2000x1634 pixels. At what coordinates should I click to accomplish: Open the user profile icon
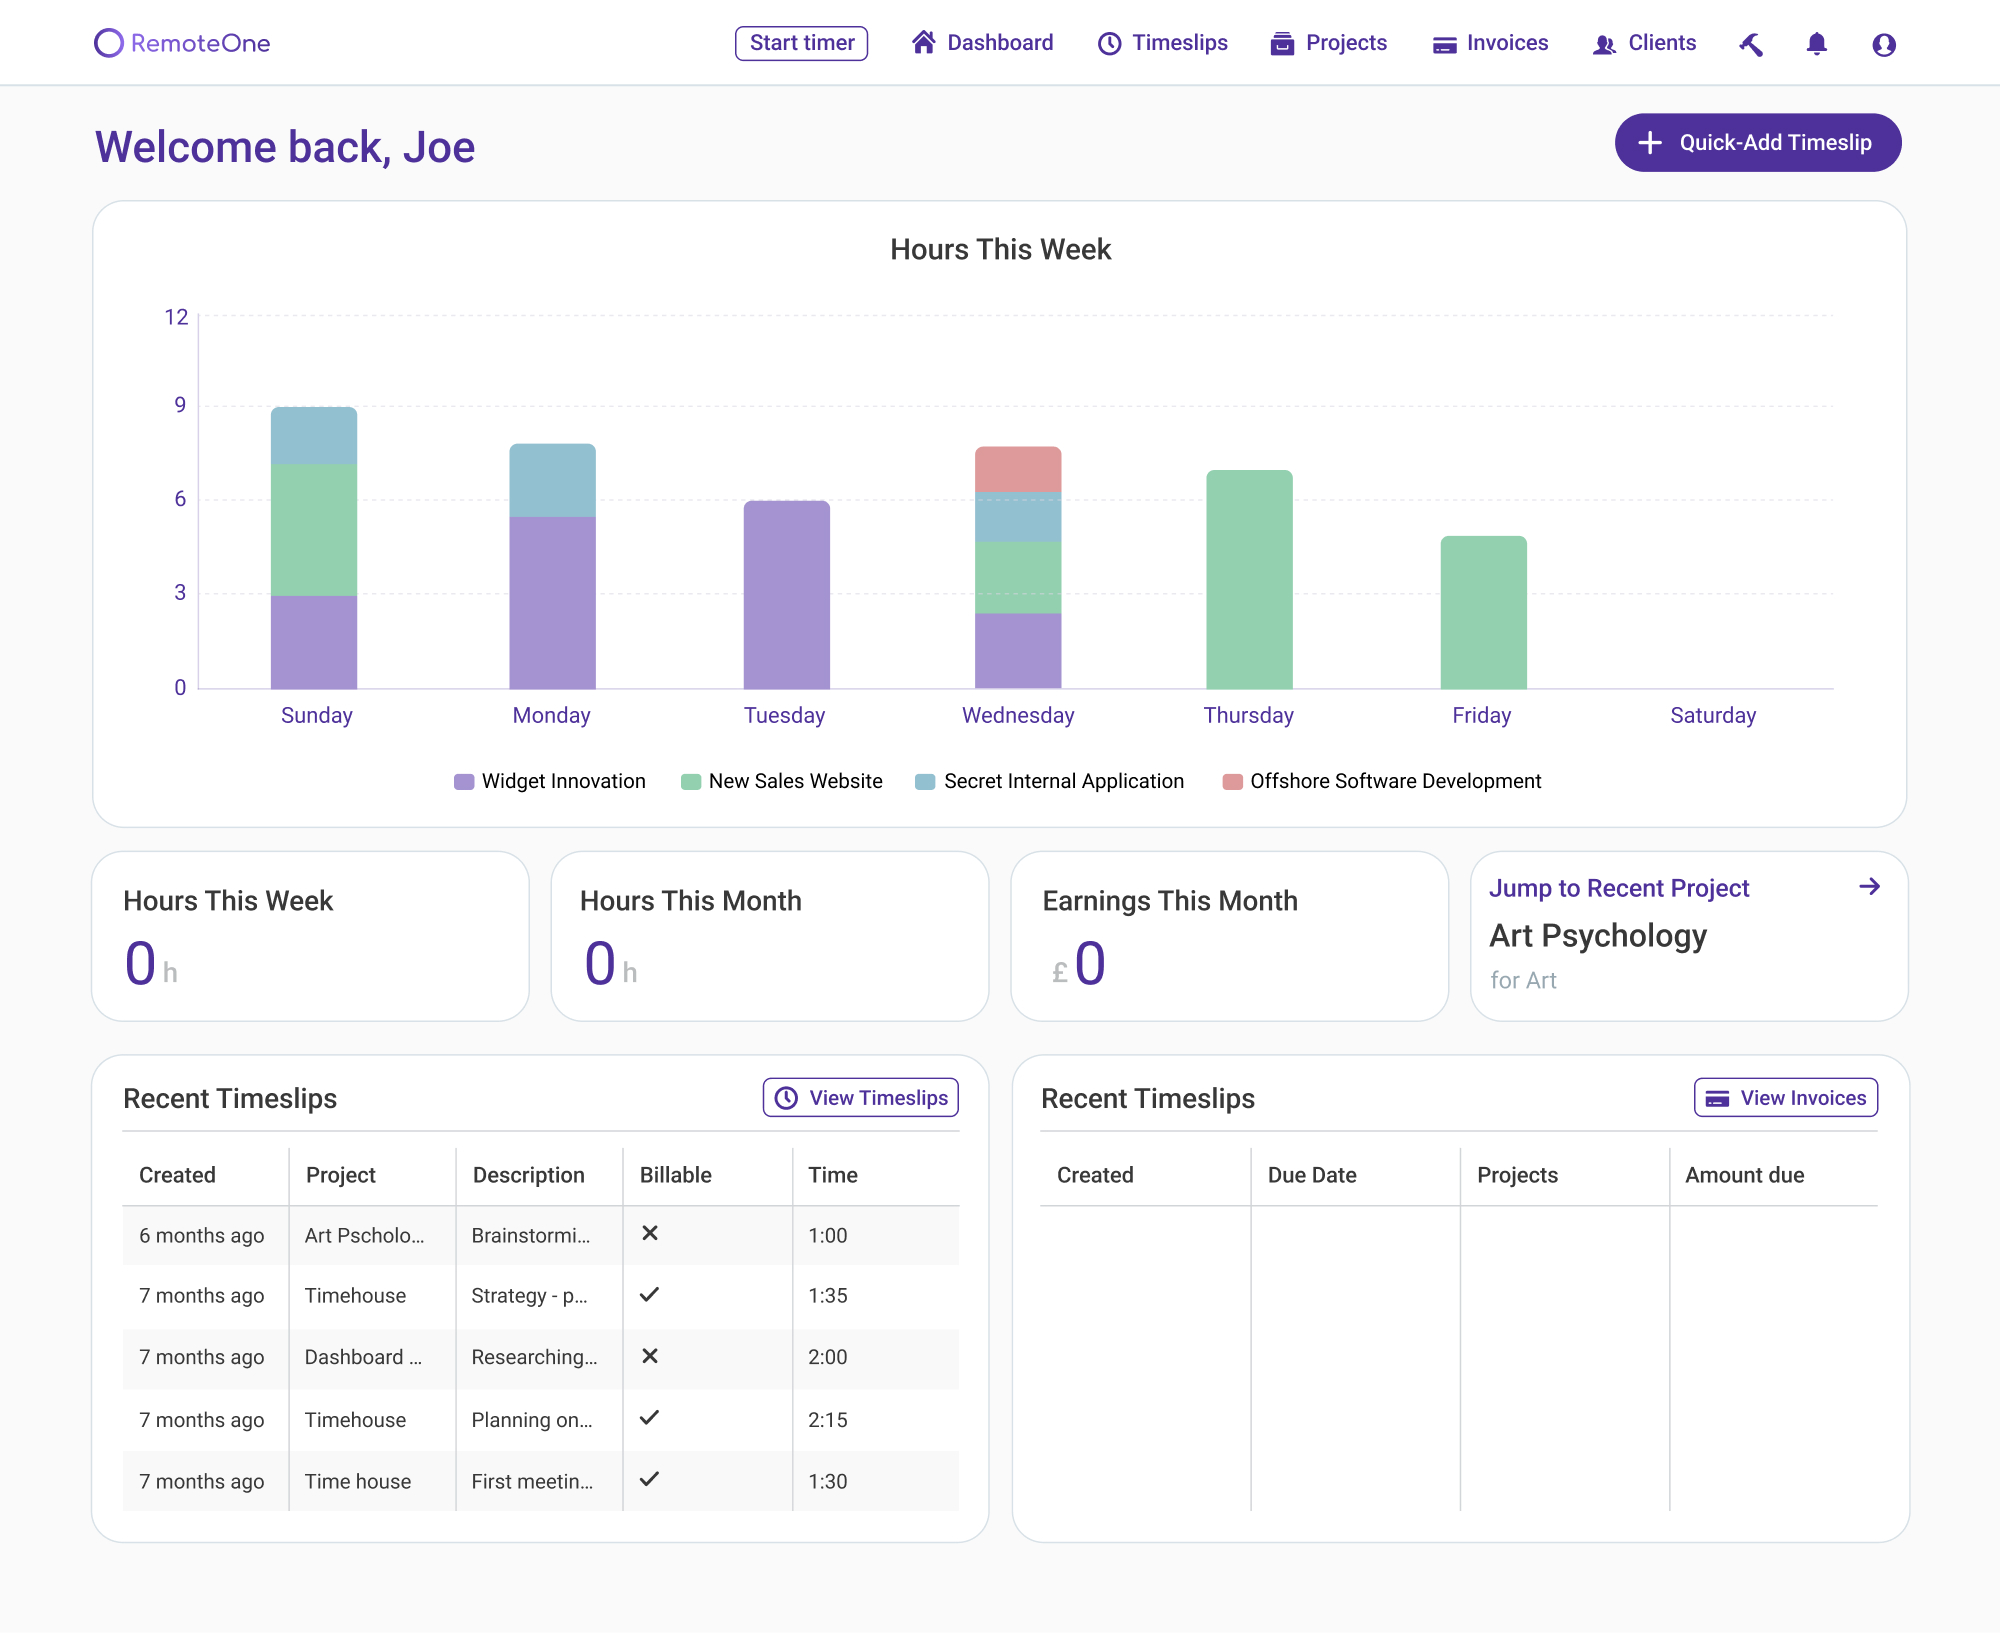(1884, 44)
